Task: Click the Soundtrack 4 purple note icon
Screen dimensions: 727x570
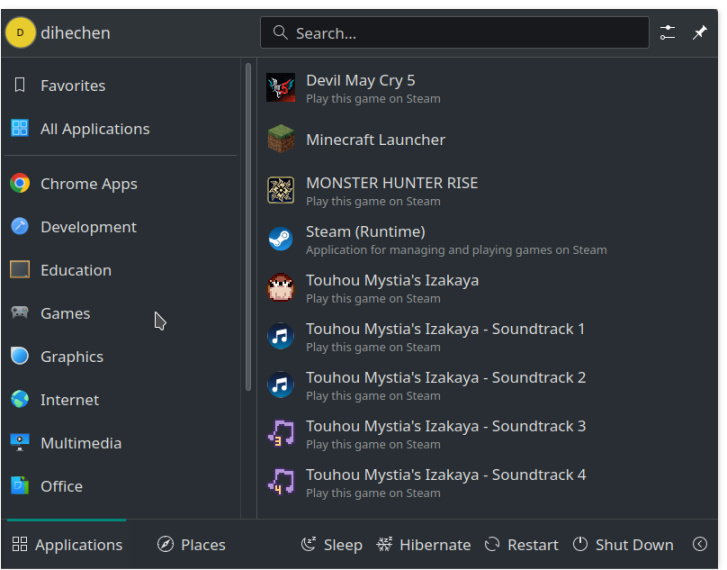Action: [x=281, y=482]
